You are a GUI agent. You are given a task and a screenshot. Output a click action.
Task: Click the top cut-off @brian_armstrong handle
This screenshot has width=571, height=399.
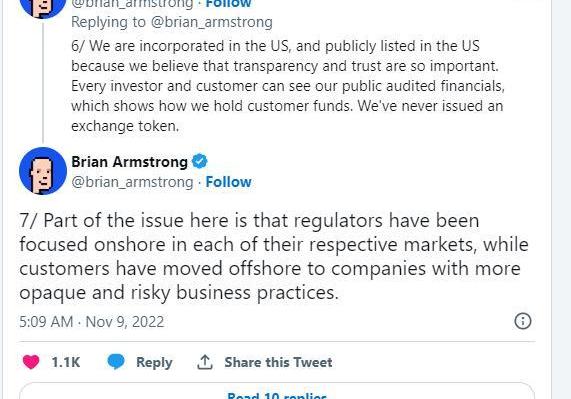click(132, 4)
